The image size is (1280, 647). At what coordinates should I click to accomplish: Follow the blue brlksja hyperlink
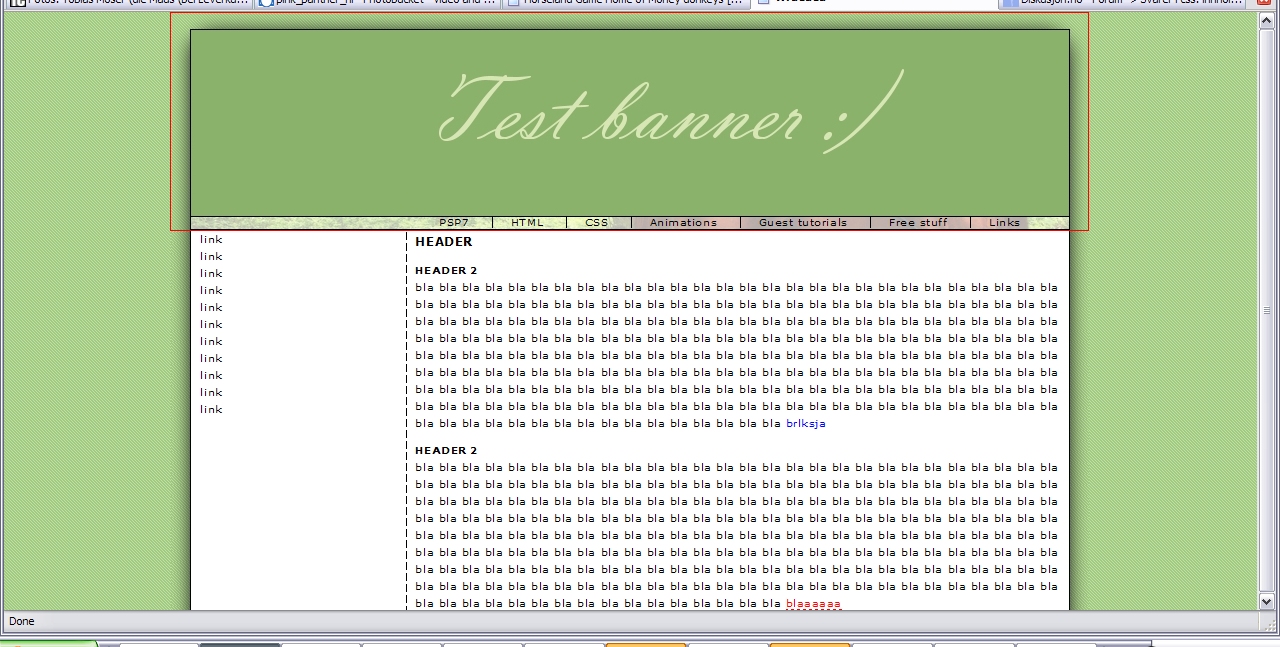(805, 424)
